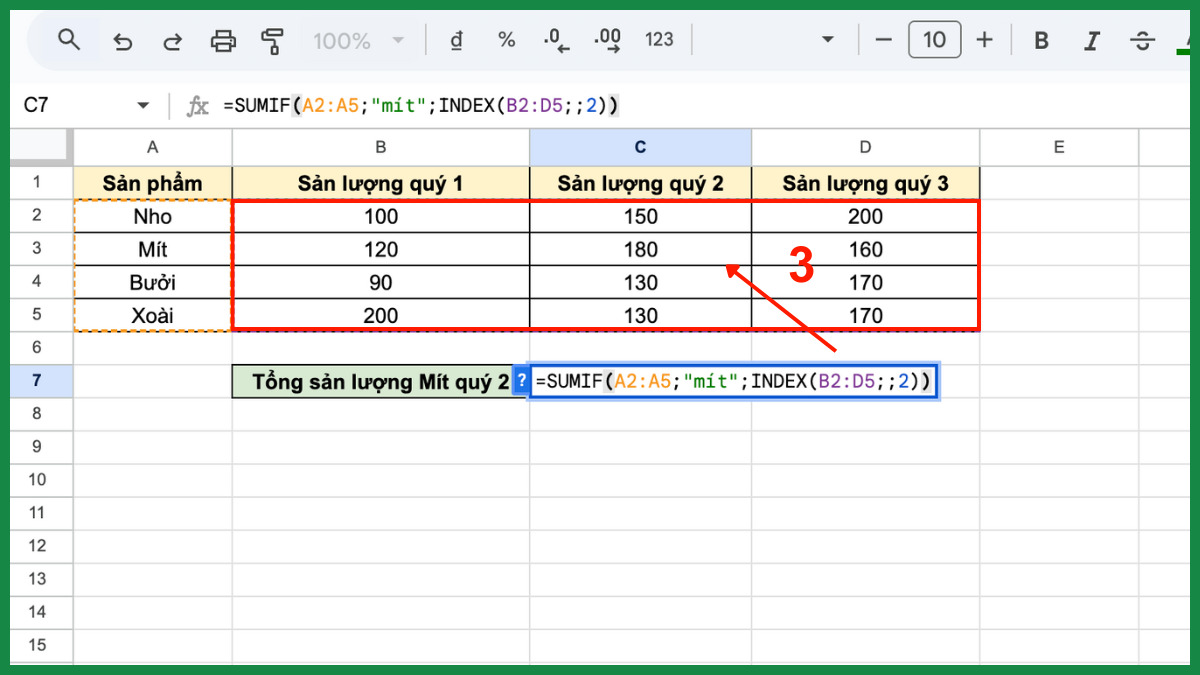Viewport: 1200px width, 675px height.
Task: Select row 7 header
Action: (37, 381)
